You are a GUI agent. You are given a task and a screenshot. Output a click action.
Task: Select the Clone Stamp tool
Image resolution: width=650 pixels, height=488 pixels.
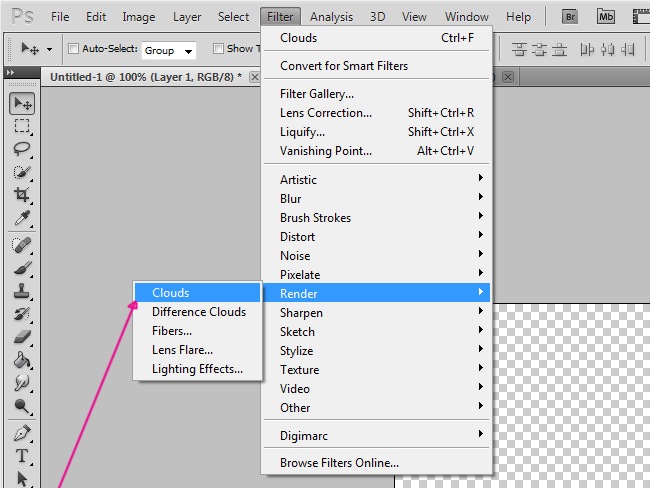(22, 291)
